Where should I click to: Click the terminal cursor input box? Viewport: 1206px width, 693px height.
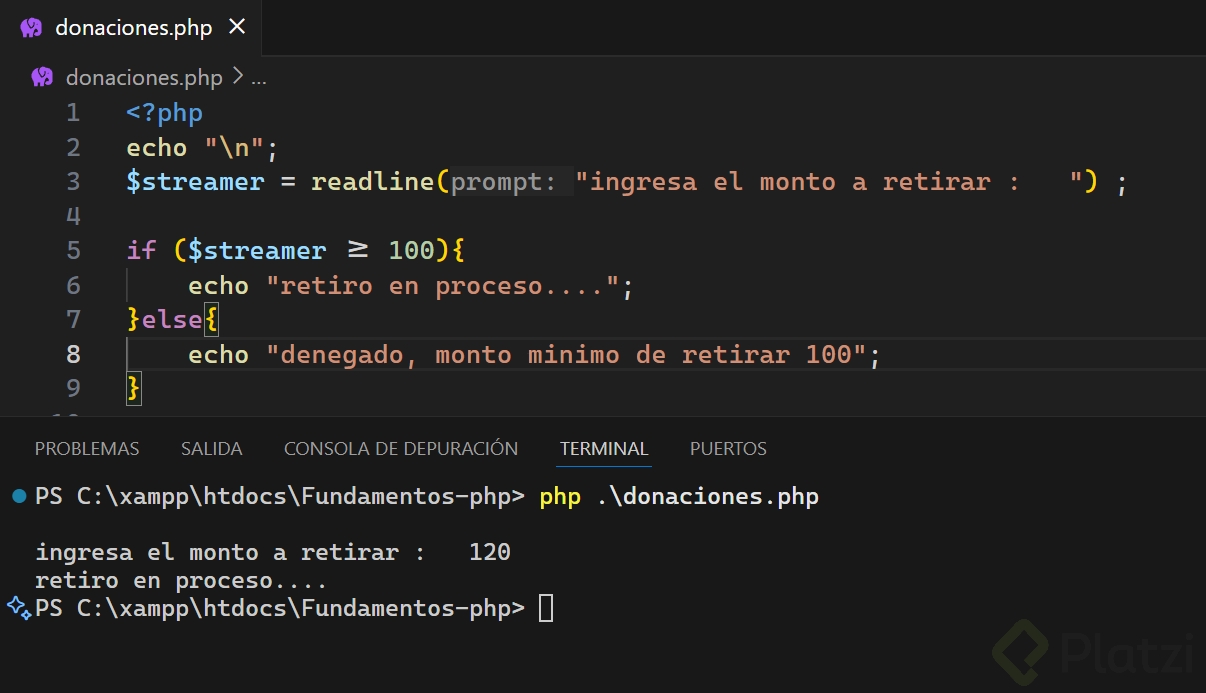pyautogui.click(x=546, y=608)
